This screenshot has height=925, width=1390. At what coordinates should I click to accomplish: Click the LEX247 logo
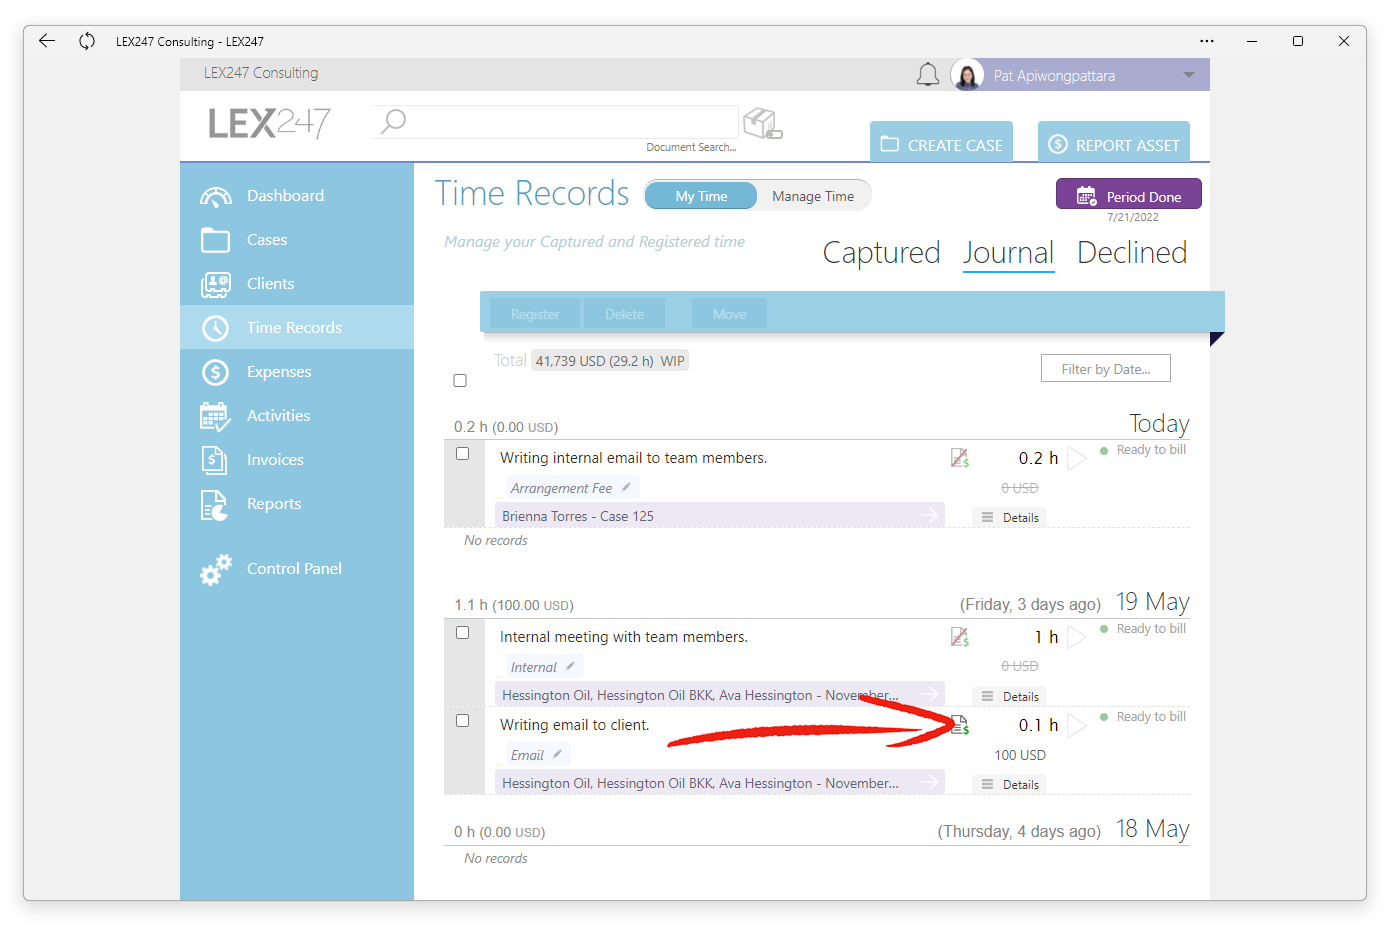(x=269, y=123)
